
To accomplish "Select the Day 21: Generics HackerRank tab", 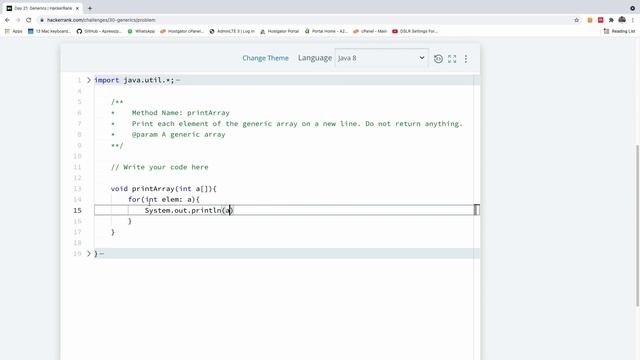I will (42, 8).
